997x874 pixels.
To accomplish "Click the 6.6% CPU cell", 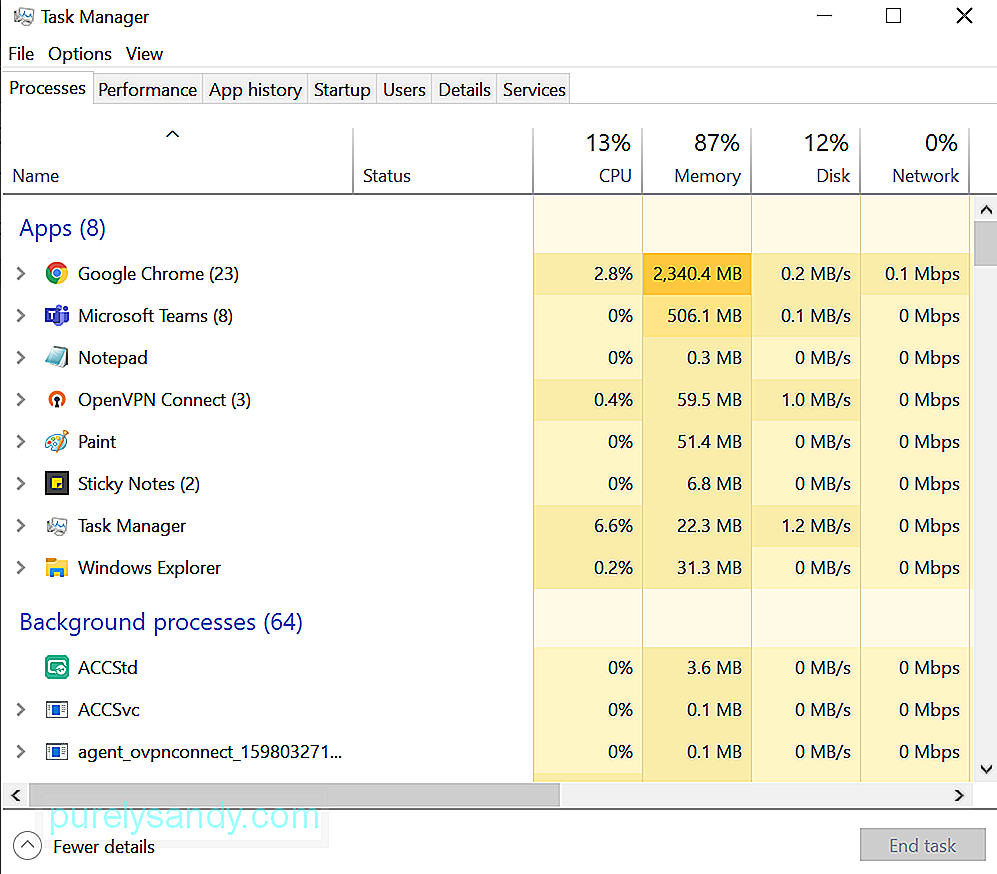I will click(x=588, y=526).
